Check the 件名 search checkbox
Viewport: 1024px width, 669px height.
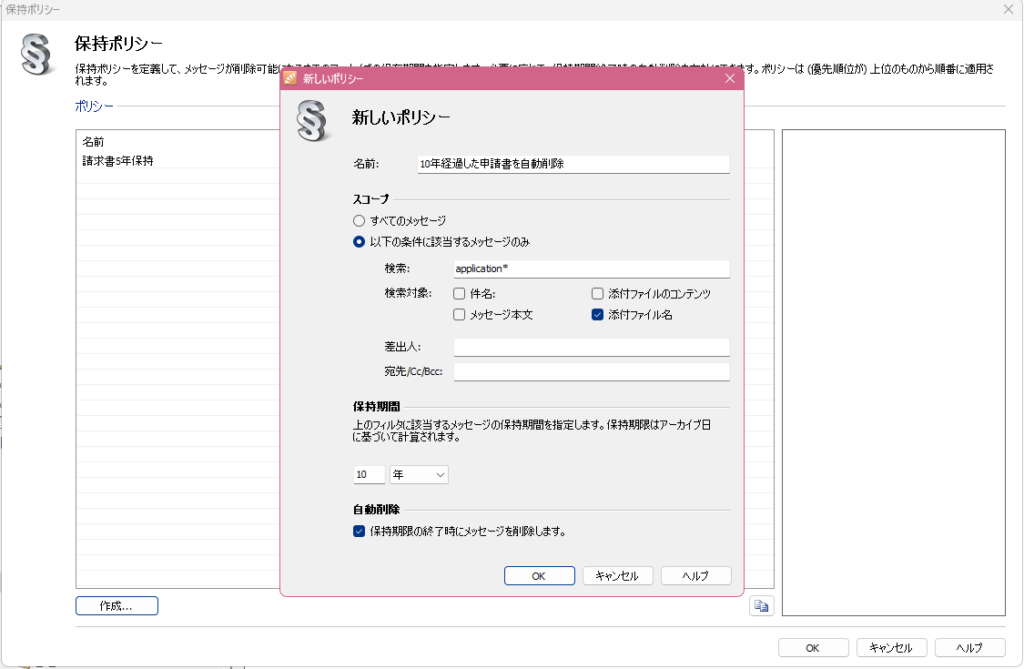[x=458, y=293]
